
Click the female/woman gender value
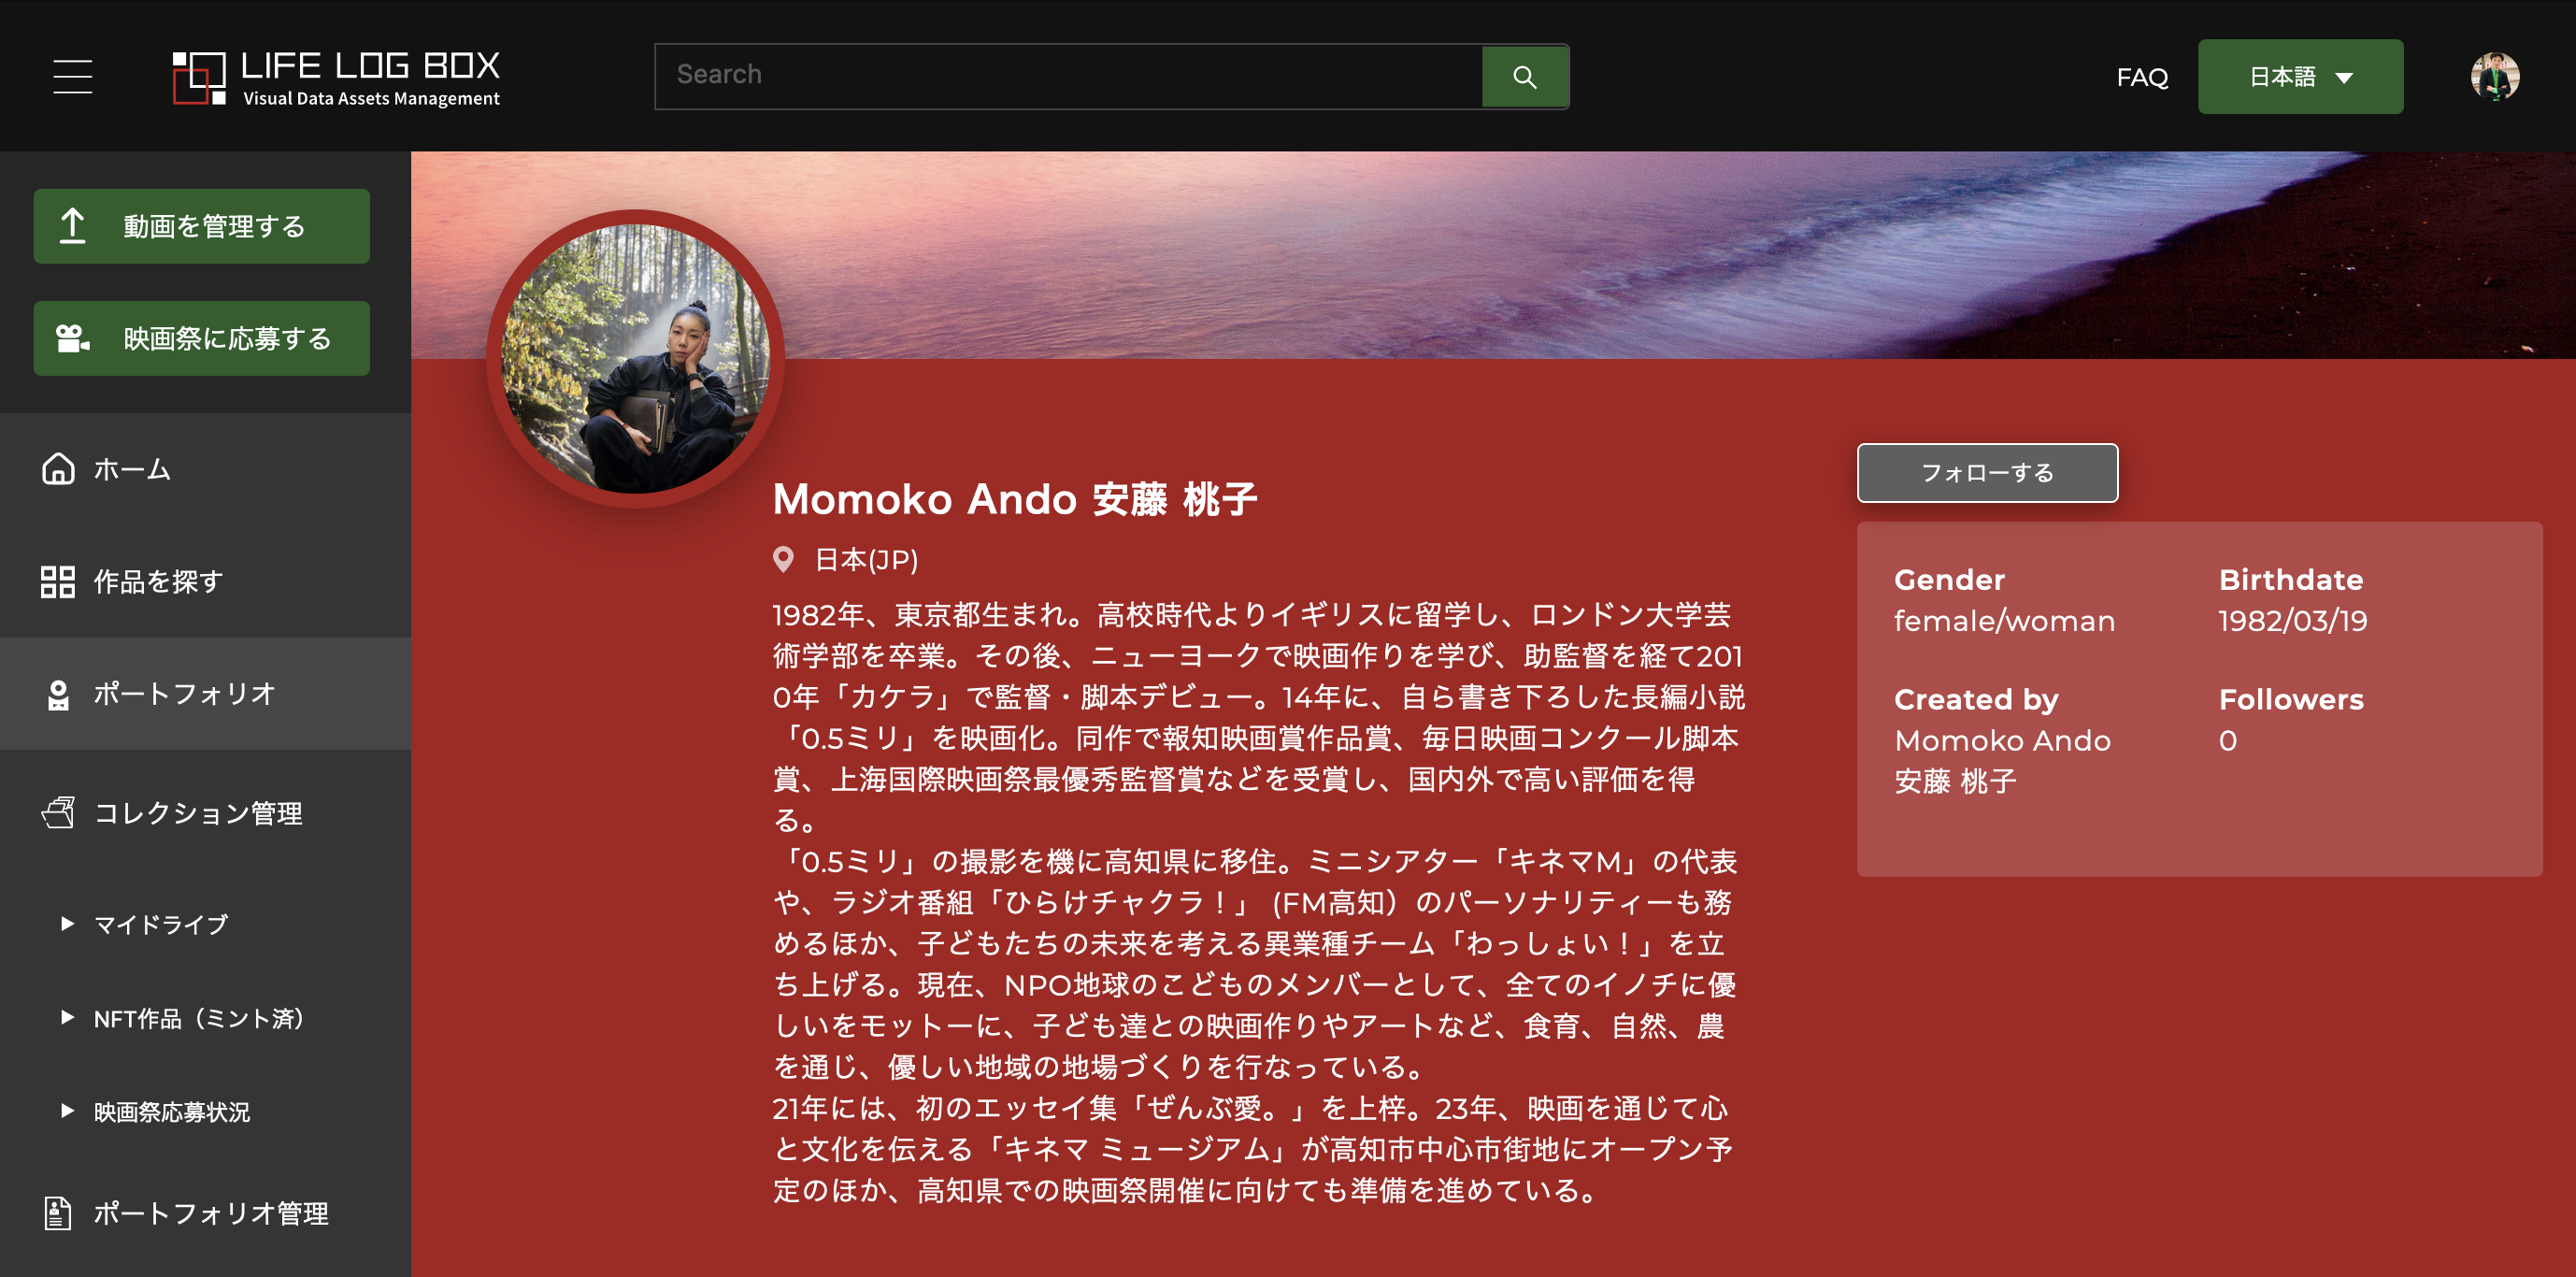(x=2004, y=621)
